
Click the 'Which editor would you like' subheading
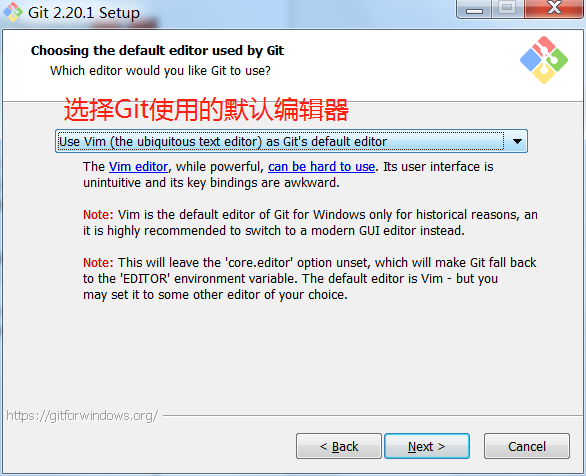point(160,71)
